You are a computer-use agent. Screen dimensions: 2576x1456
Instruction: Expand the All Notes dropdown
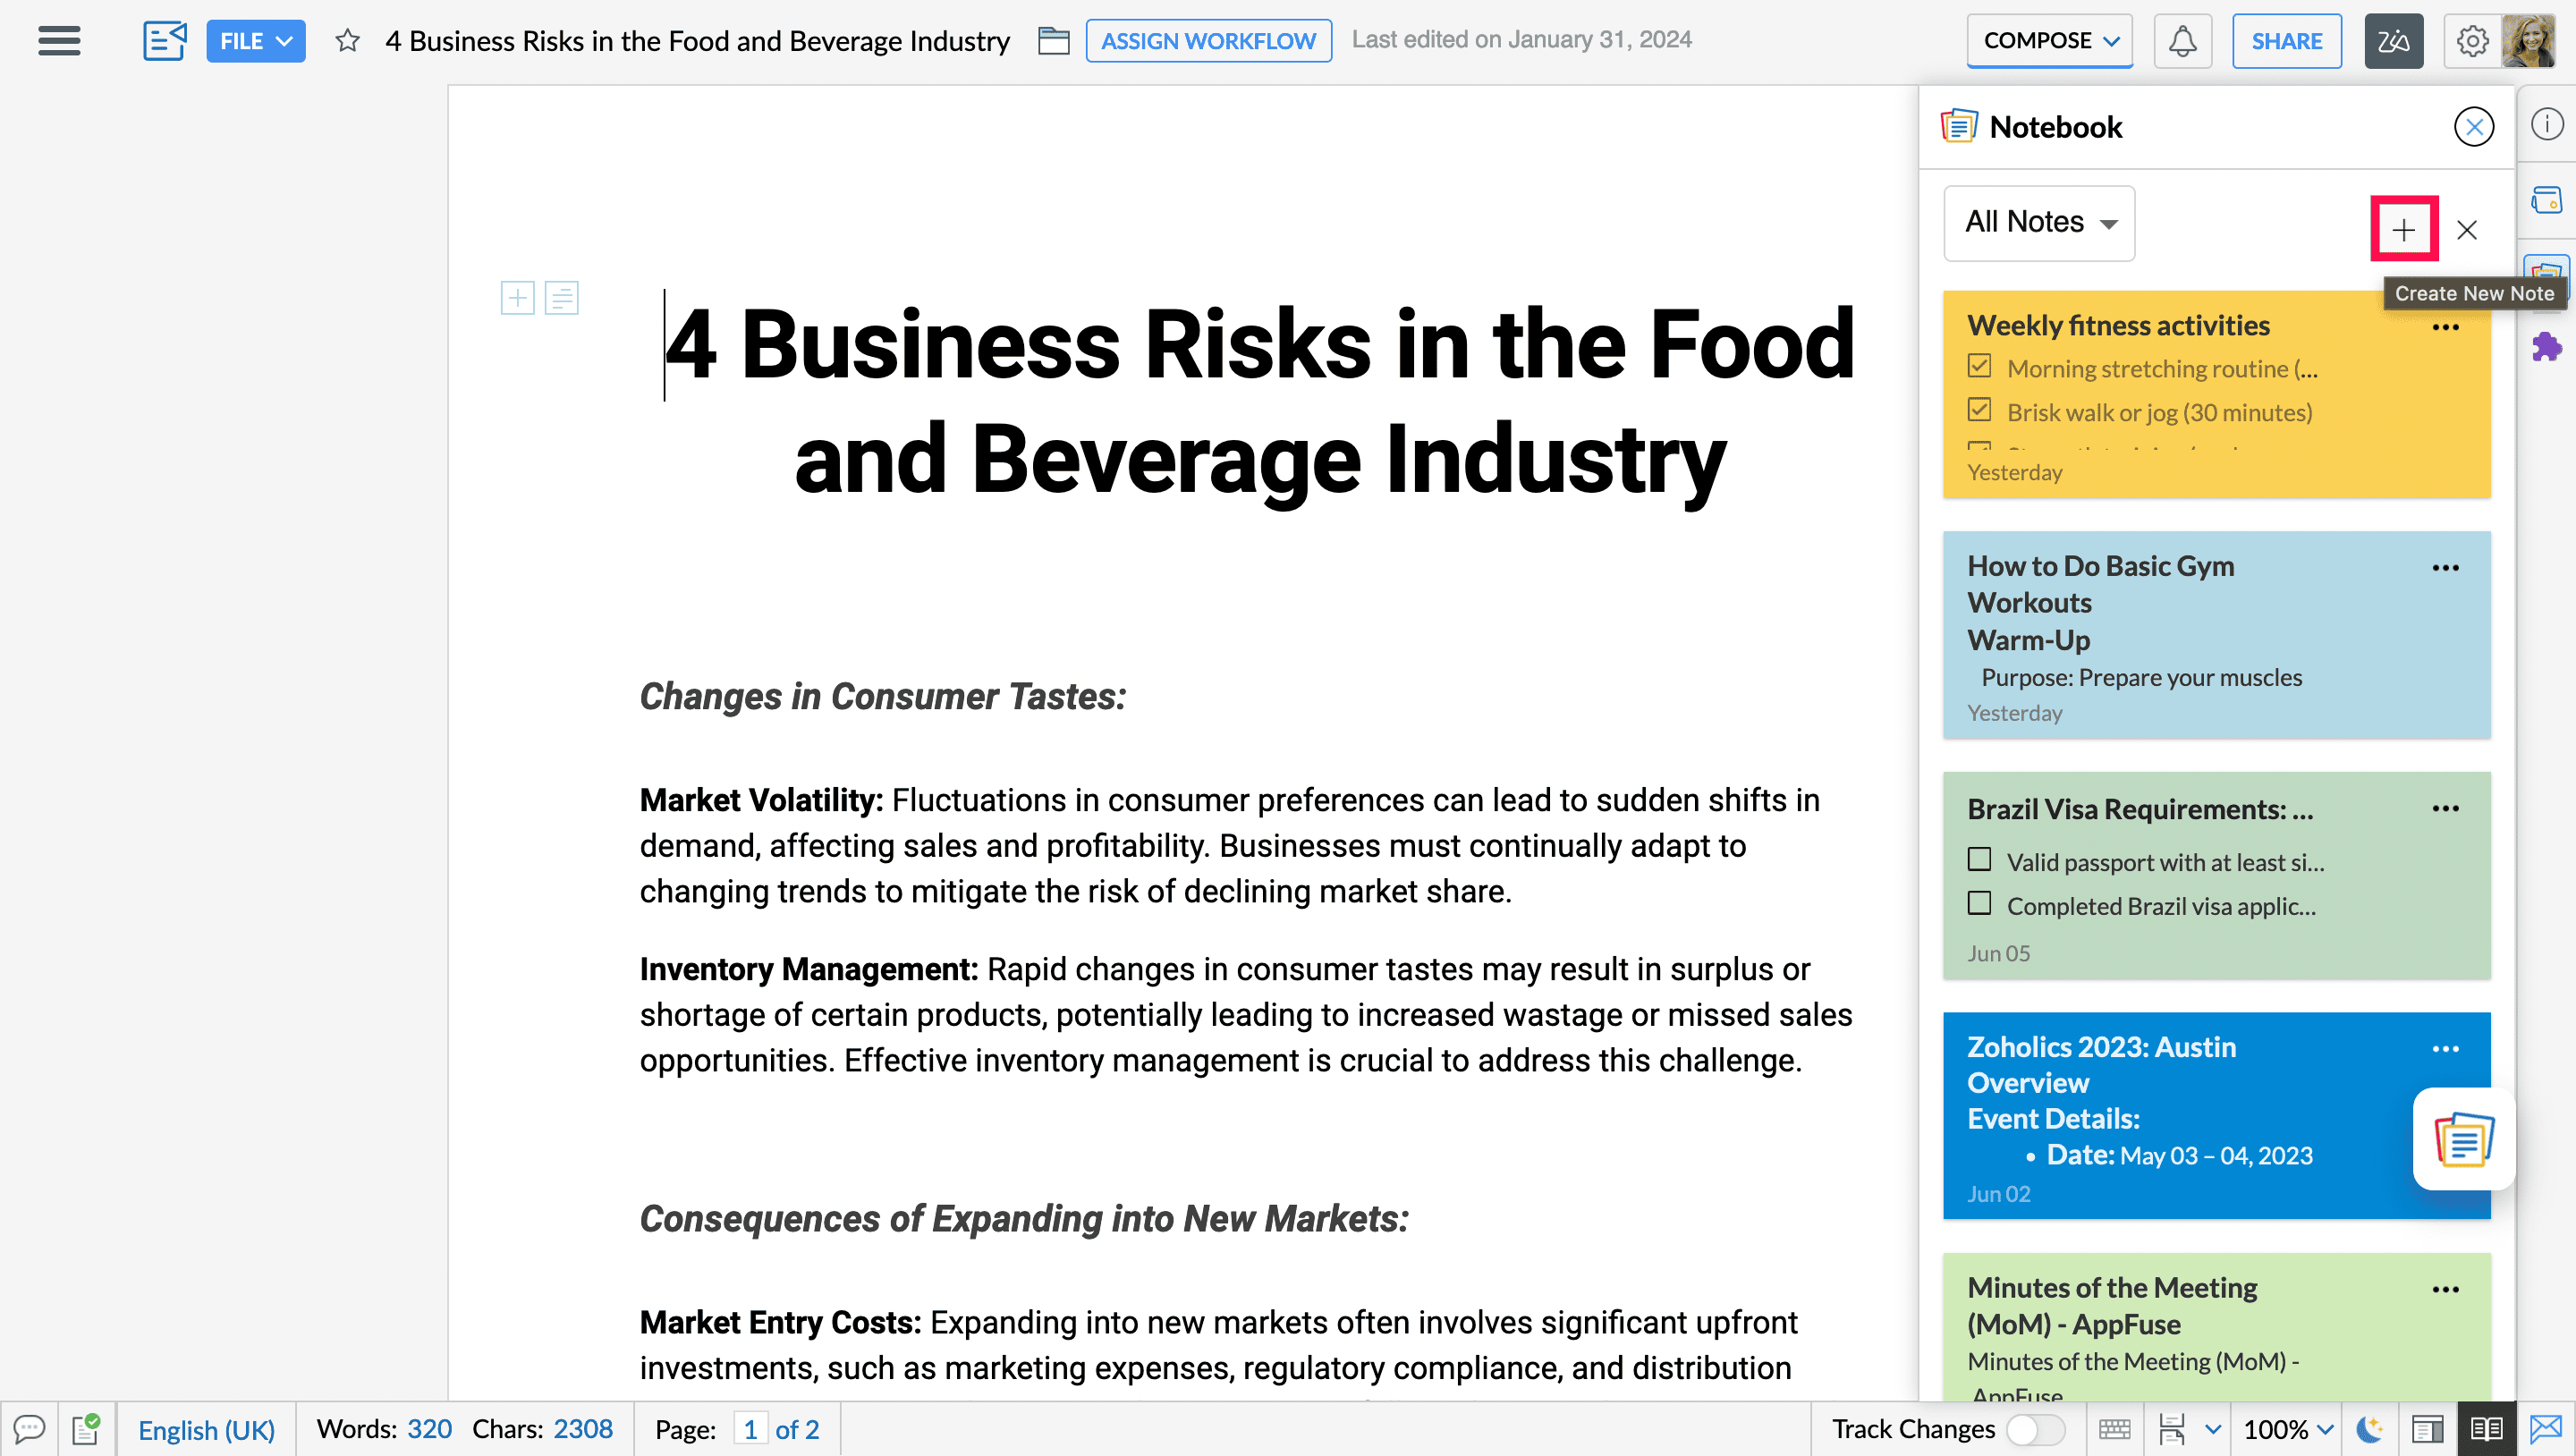tap(2039, 222)
